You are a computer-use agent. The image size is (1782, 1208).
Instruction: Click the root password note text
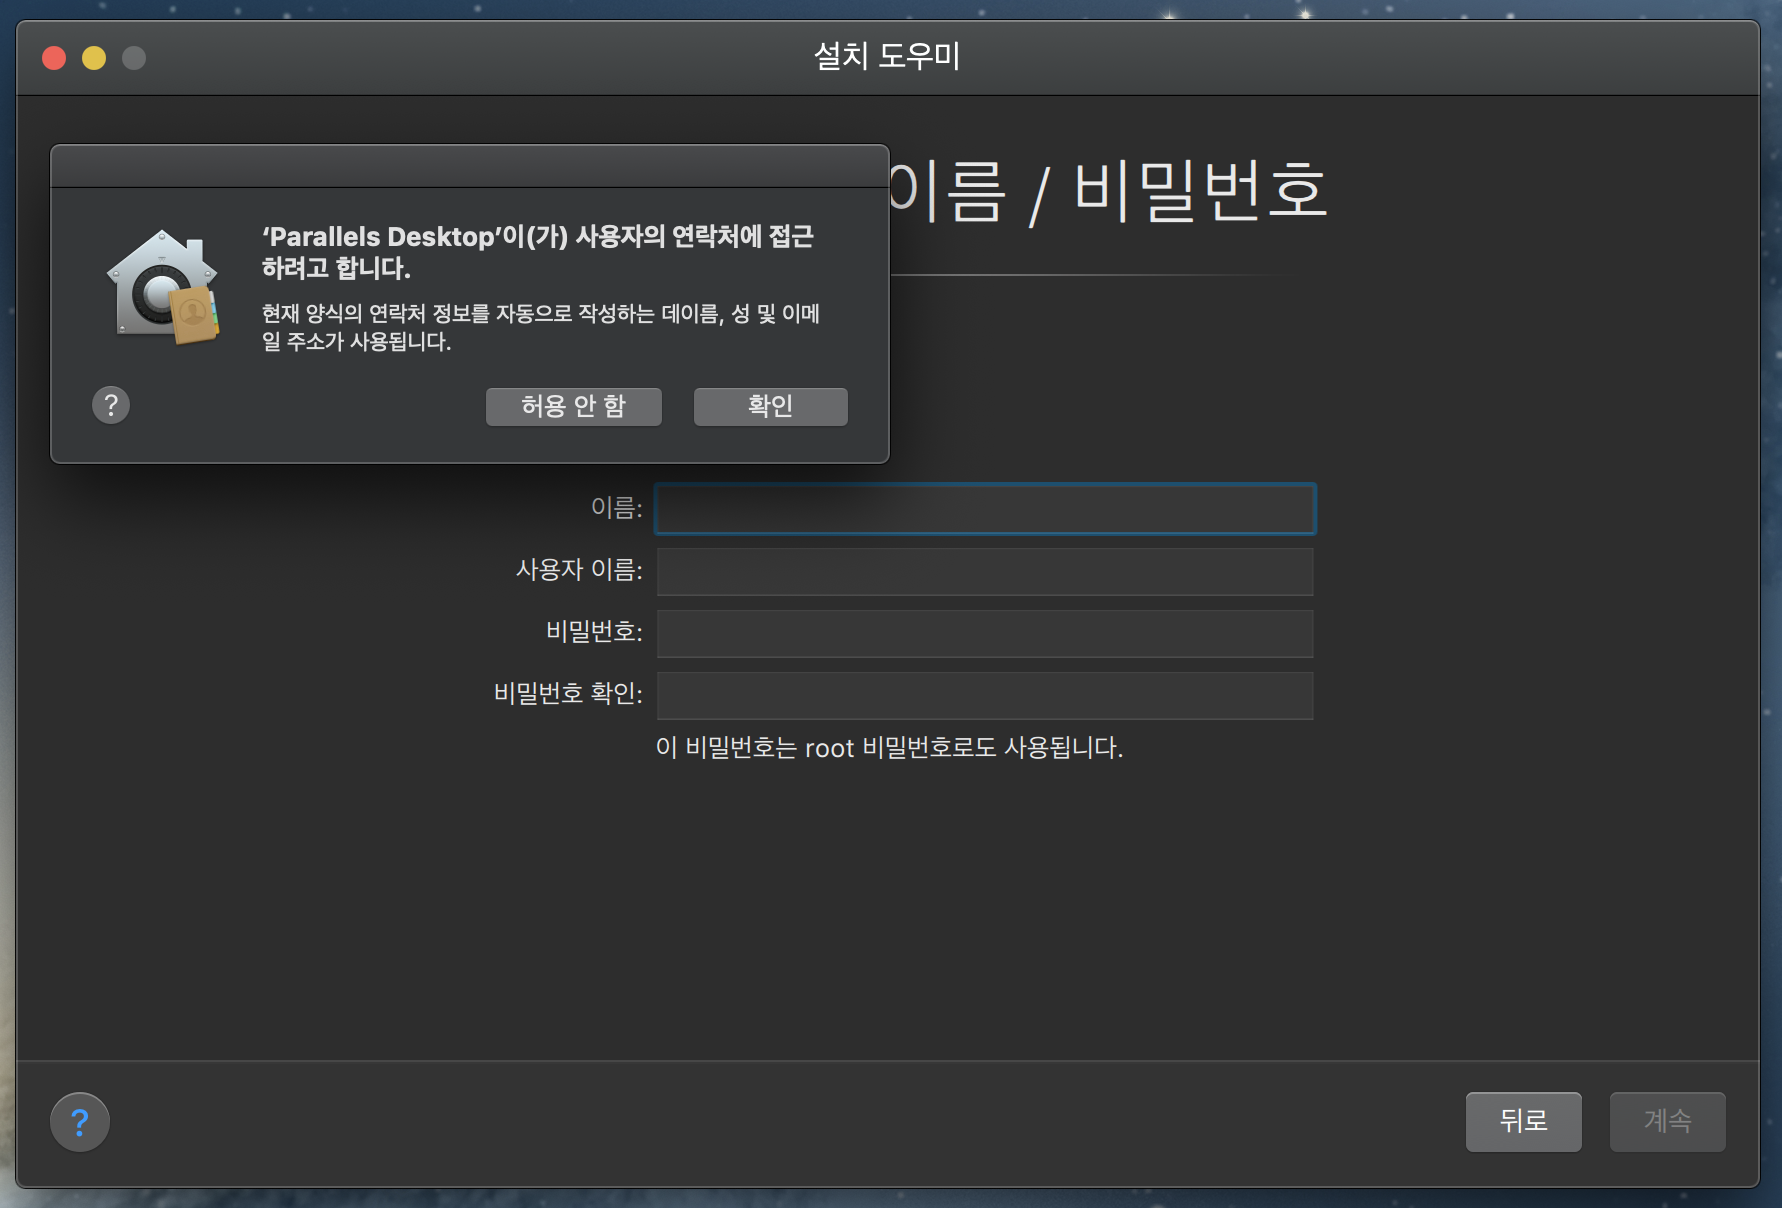click(889, 748)
